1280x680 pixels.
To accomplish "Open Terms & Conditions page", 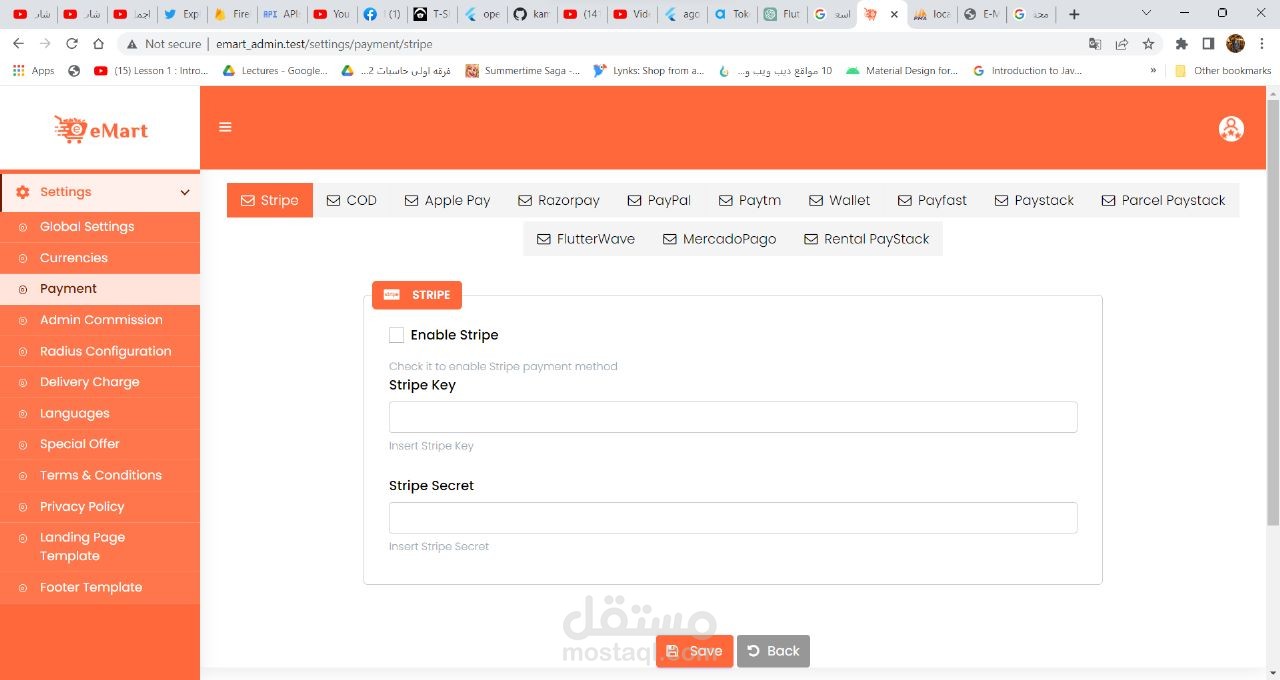I will coord(100,475).
